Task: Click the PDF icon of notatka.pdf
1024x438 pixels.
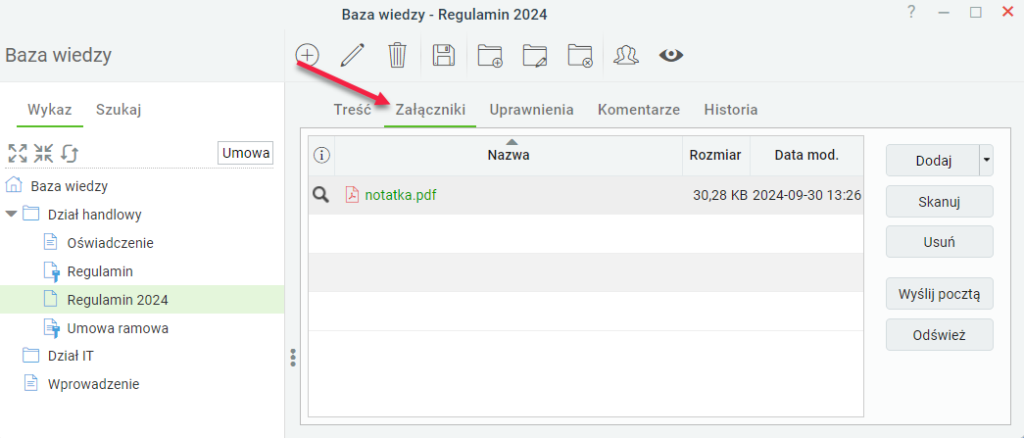Action: [x=352, y=195]
